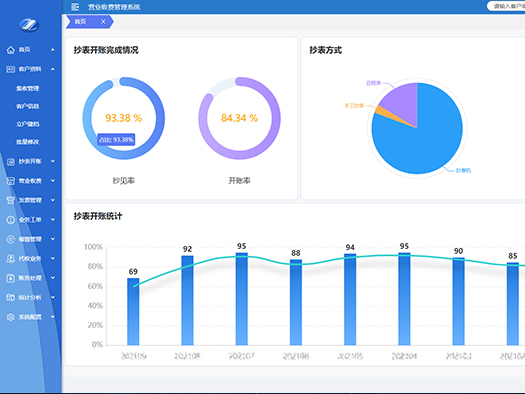Image resolution: width=525 pixels, height=394 pixels.
Task: Expand the 统计分析 menu chevron
Action: tap(53, 297)
